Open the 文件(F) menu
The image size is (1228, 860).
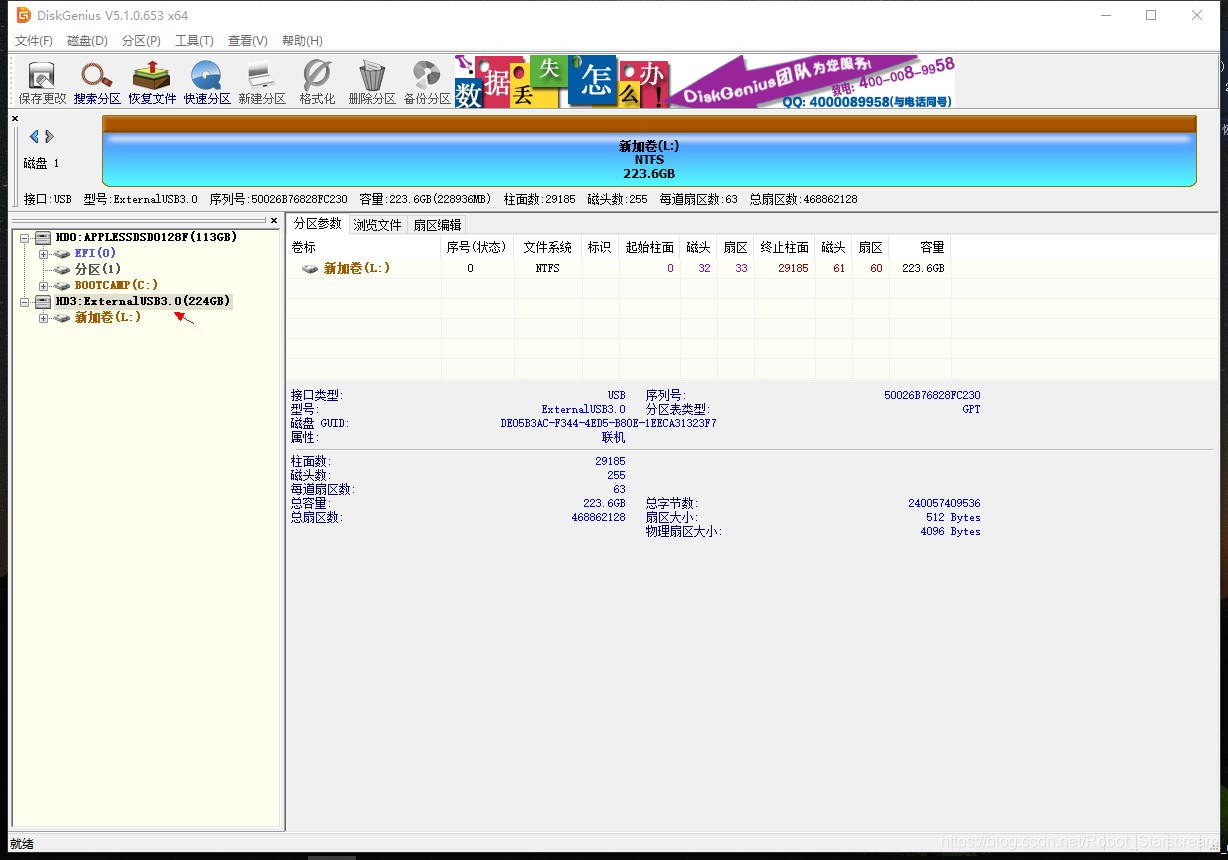tap(34, 41)
